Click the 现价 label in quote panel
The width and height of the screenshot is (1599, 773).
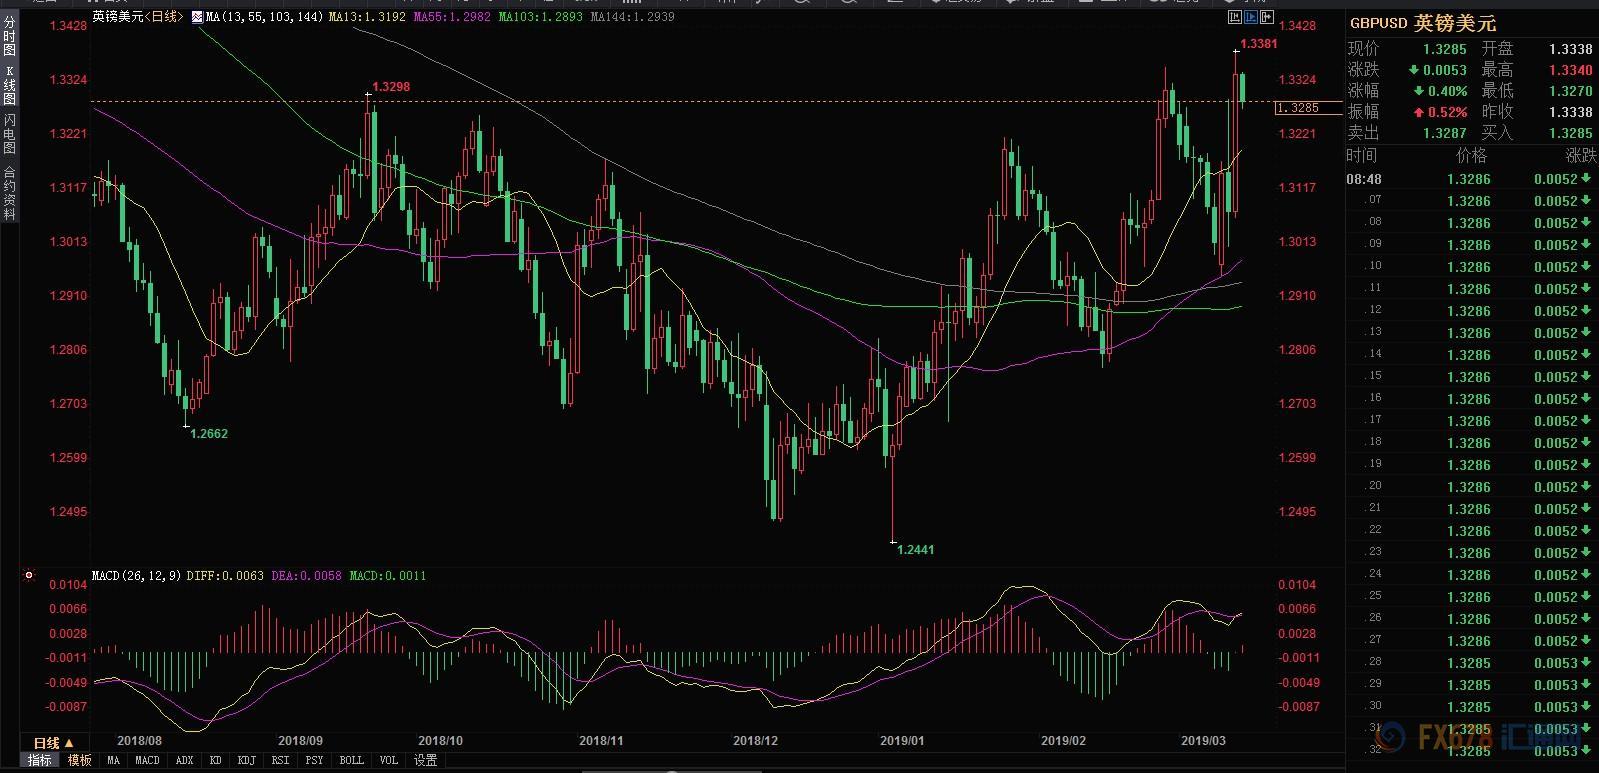(x=1364, y=49)
